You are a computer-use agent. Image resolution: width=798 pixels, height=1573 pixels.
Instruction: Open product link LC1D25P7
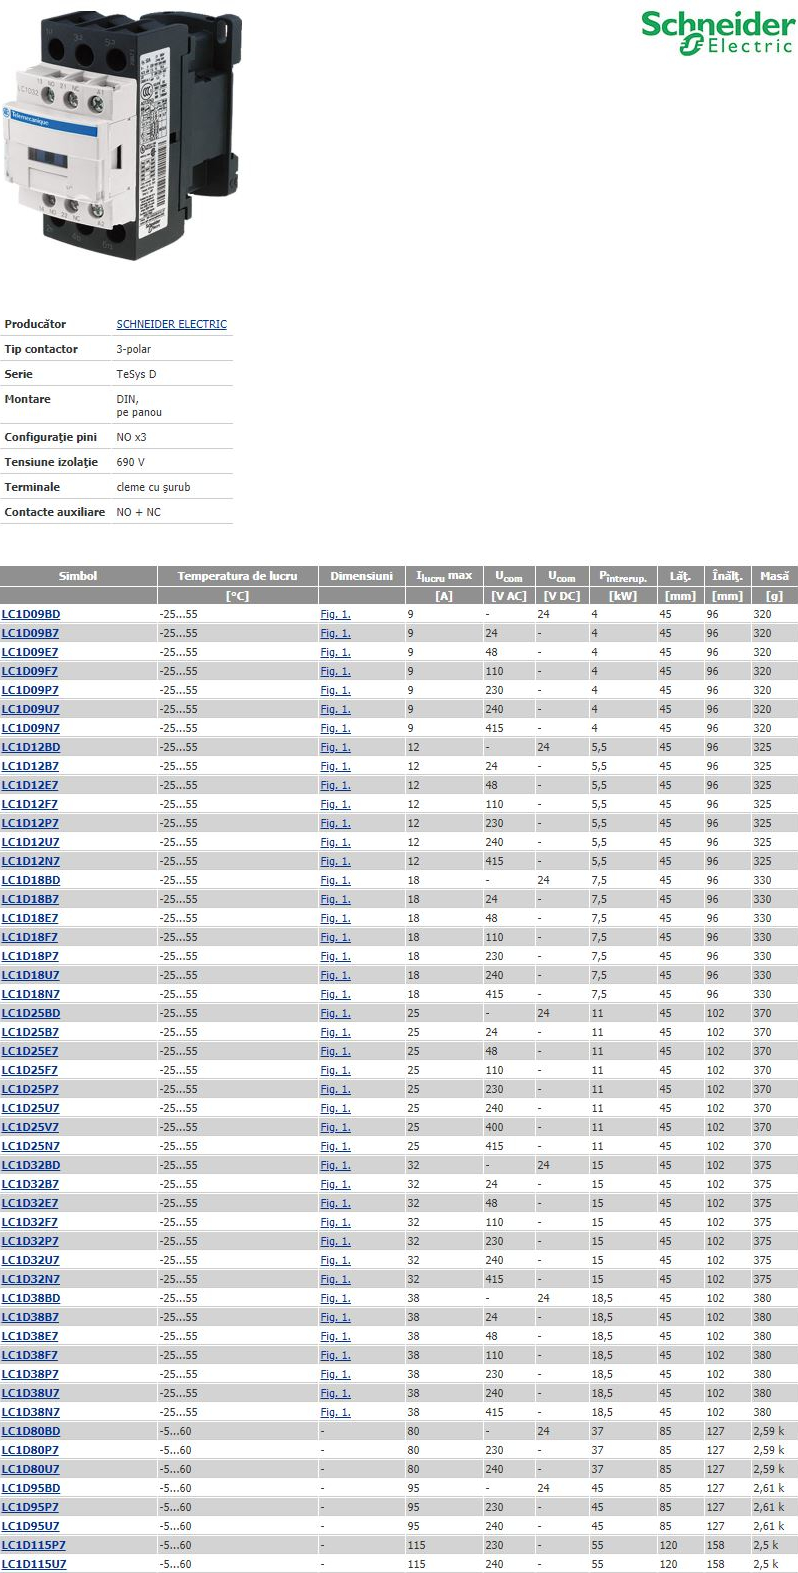pos(30,1089)
